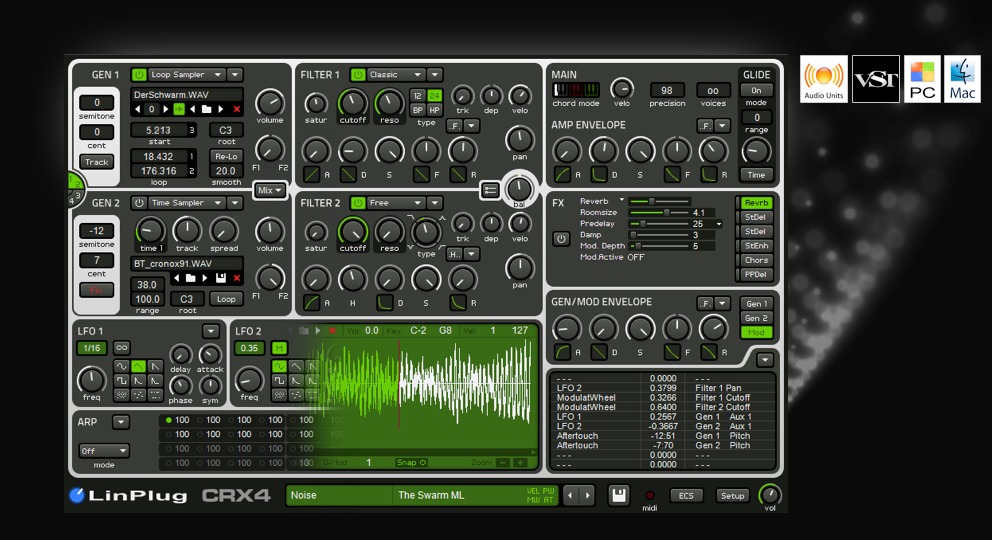Toggle GEN 1 power button
992x540 pixels.
(x=139, y=75)
